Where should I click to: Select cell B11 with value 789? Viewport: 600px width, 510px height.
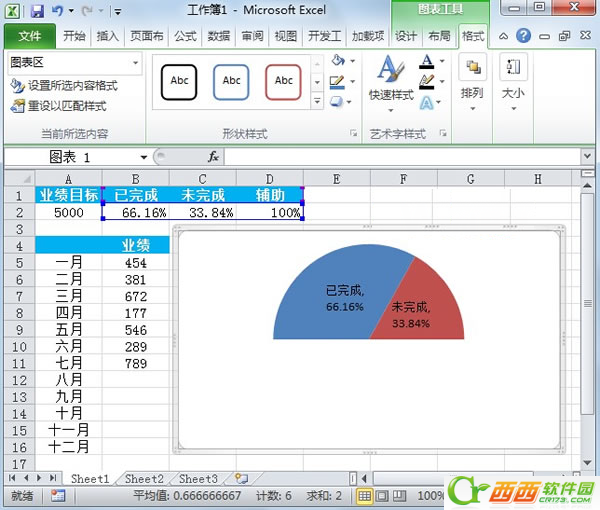[x=135, y=363]
